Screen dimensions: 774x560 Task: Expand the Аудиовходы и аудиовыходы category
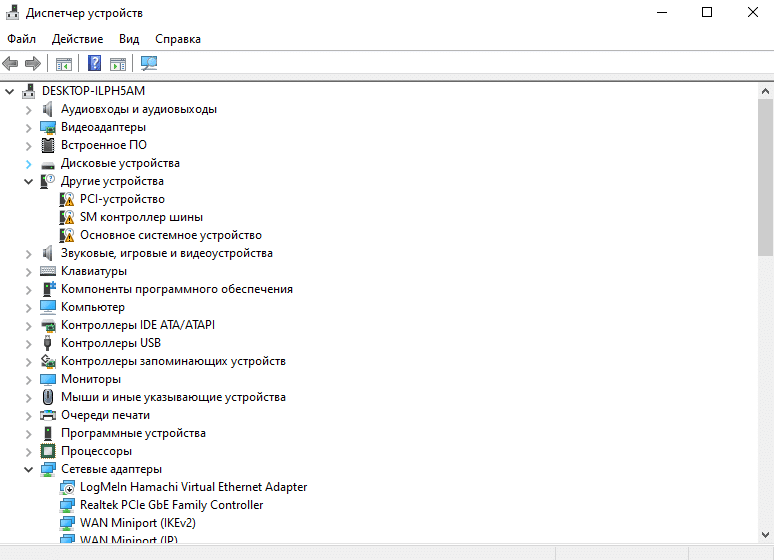click(x=28, y=109)
